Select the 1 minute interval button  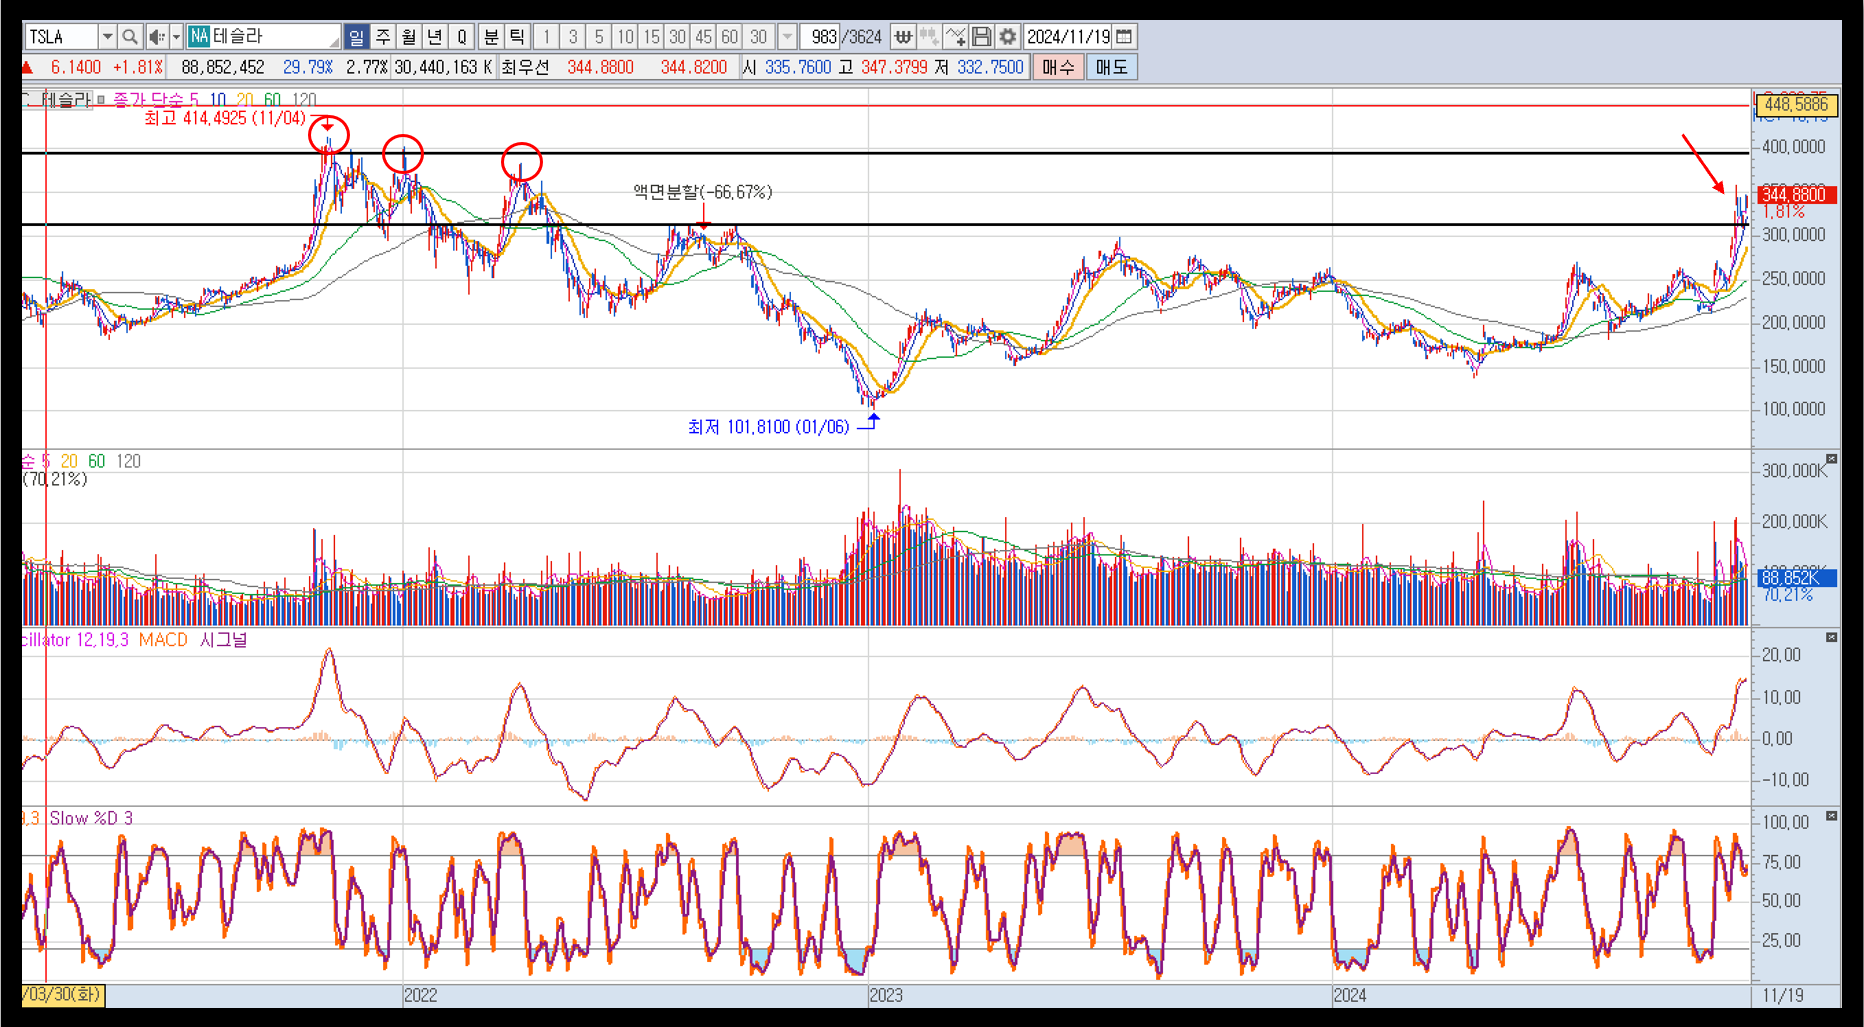pos(546,37)
